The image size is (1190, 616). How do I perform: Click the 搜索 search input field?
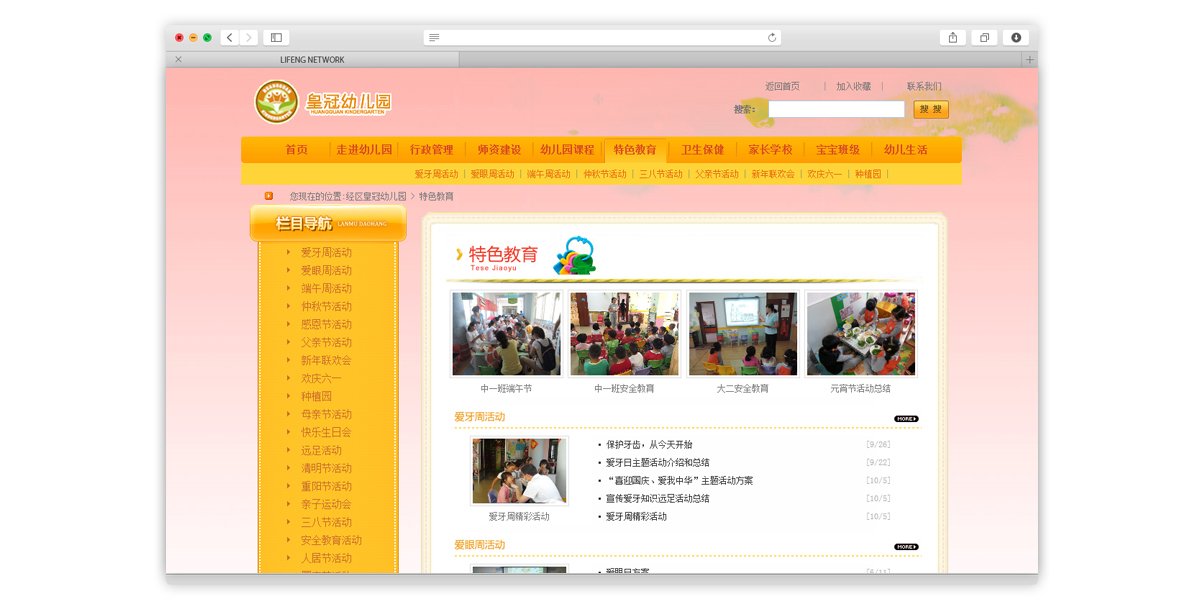836,109
